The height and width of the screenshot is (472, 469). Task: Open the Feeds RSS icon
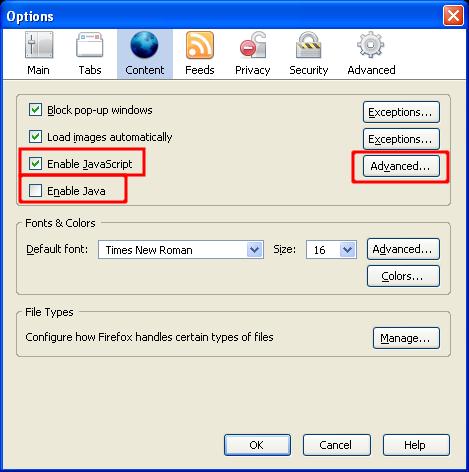tap(200, 45)
